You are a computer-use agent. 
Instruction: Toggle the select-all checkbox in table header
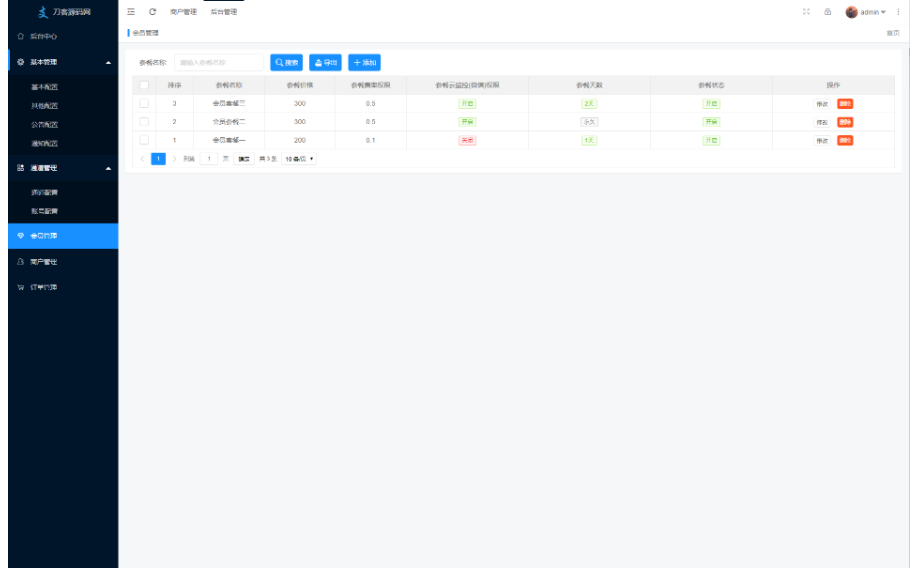[x=144, y=85]
